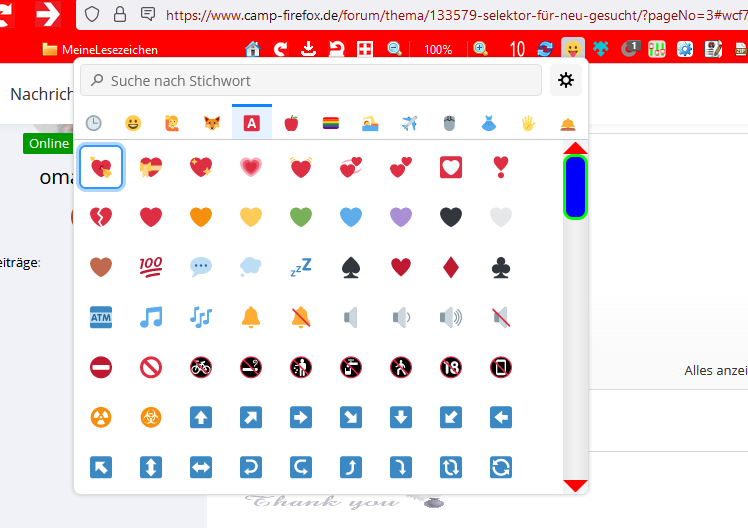748x528 pixels.
Task: Pick the heart exclamation mark emoji
Action: click(x=501, y=167)
